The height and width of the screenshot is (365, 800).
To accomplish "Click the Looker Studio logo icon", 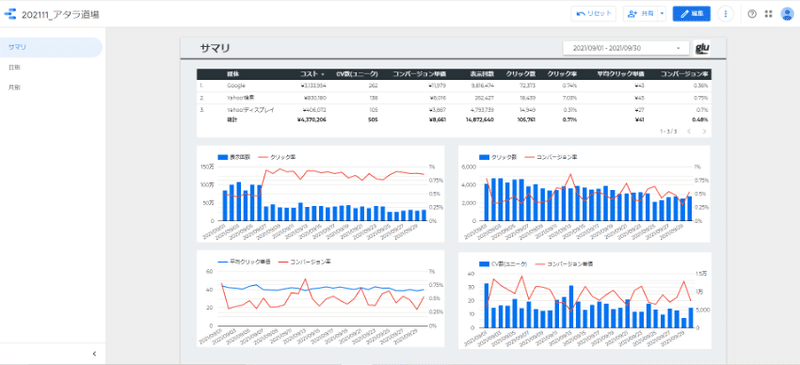I will pos(11,15).
